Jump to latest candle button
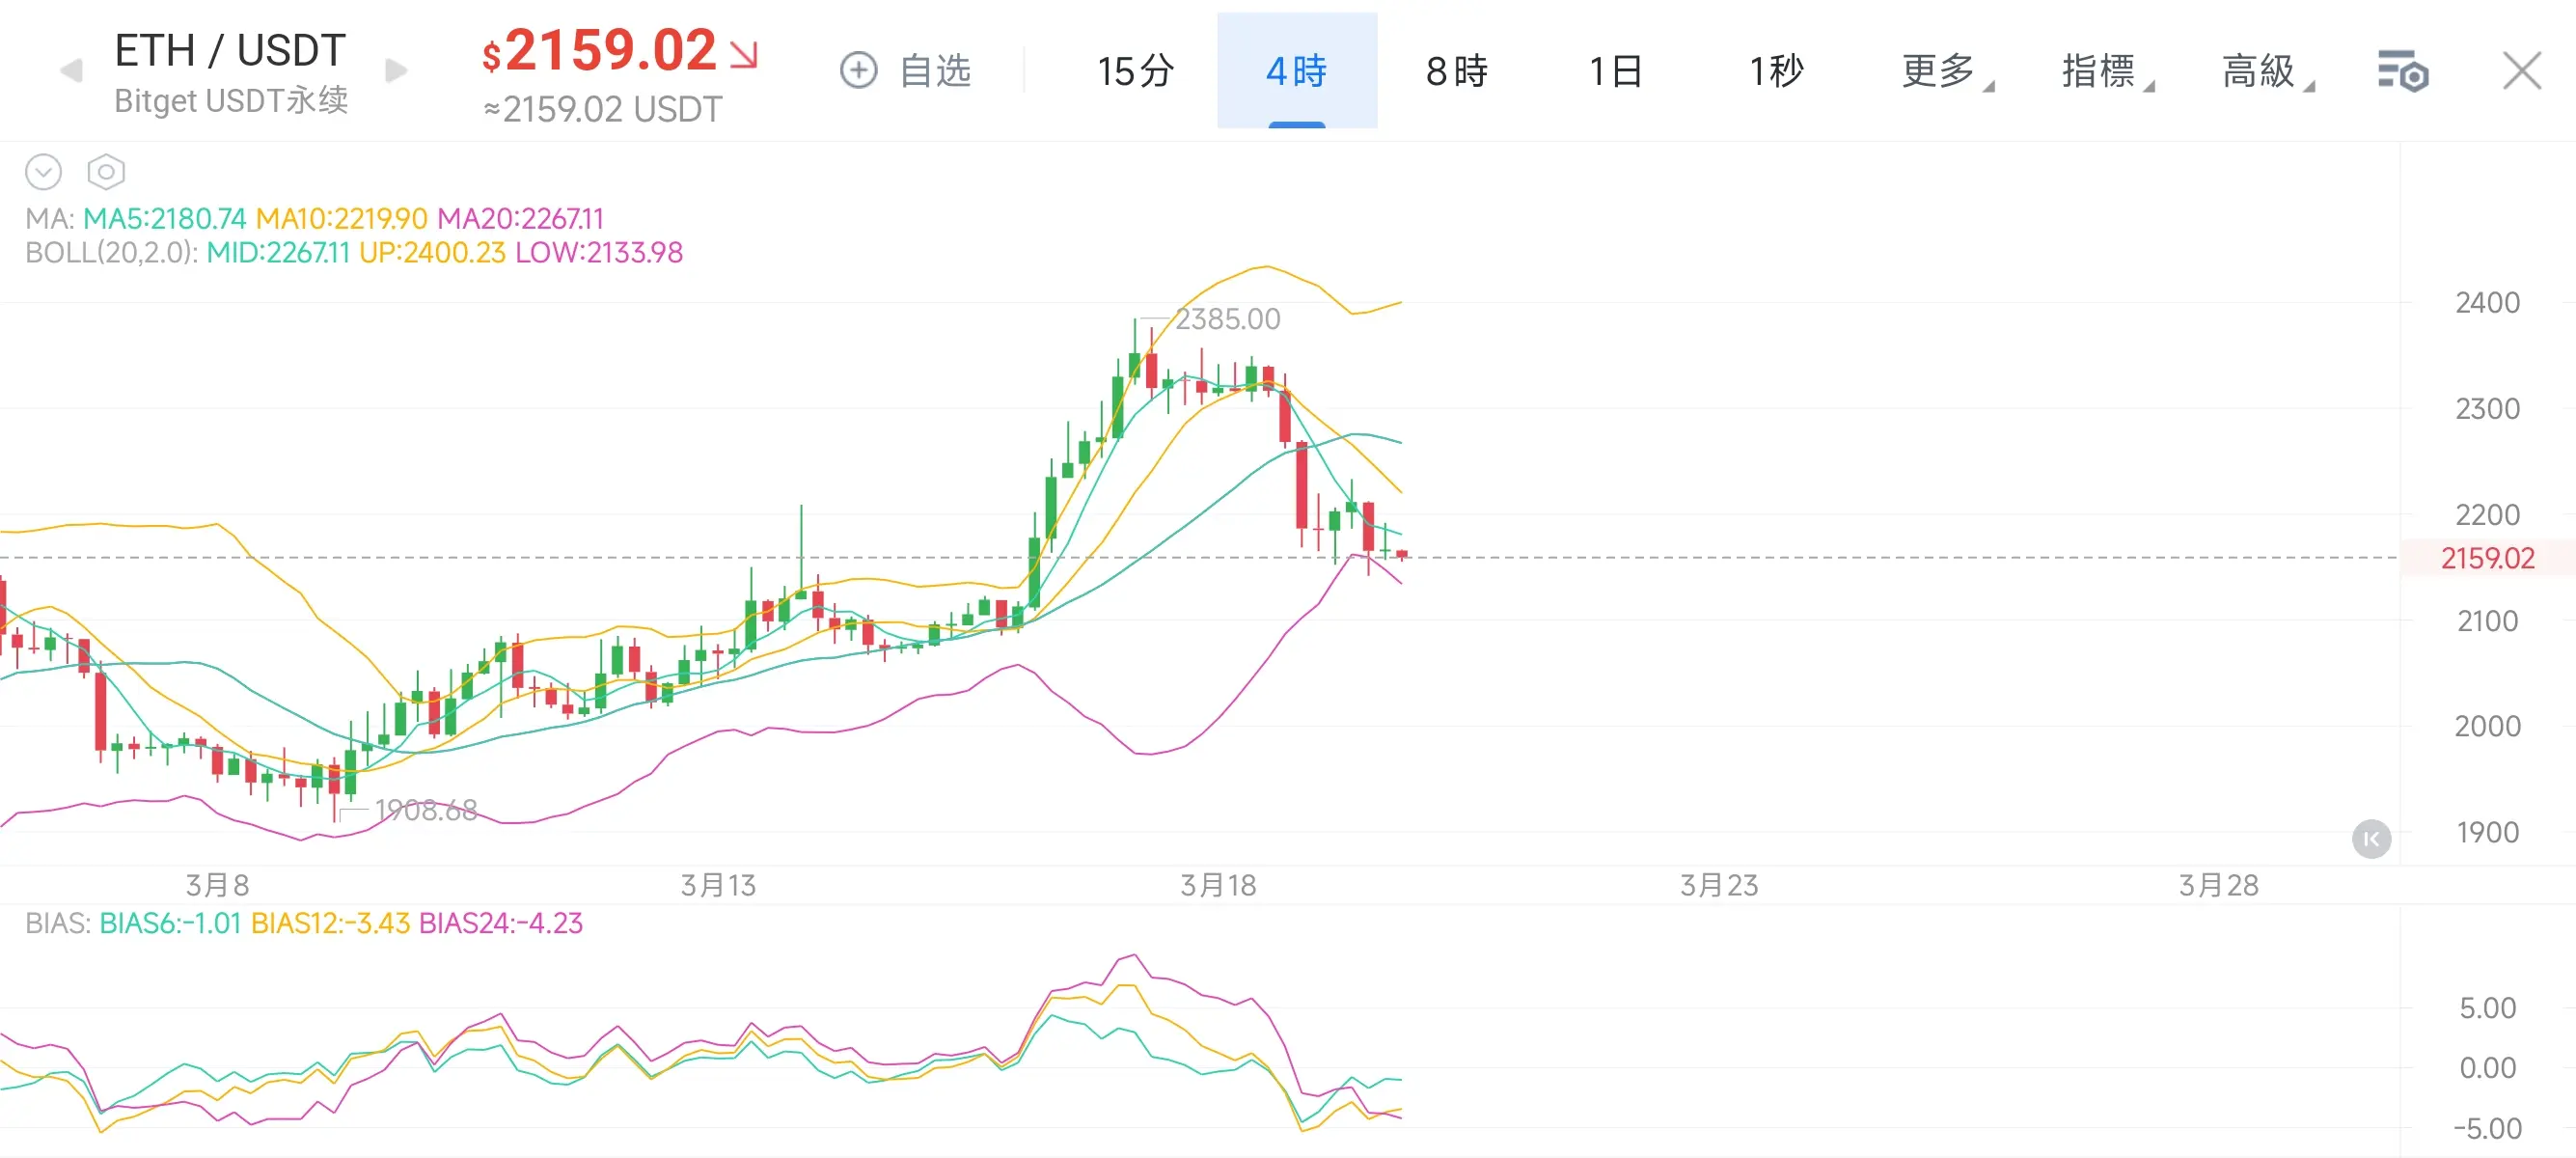 [2371, 839]
